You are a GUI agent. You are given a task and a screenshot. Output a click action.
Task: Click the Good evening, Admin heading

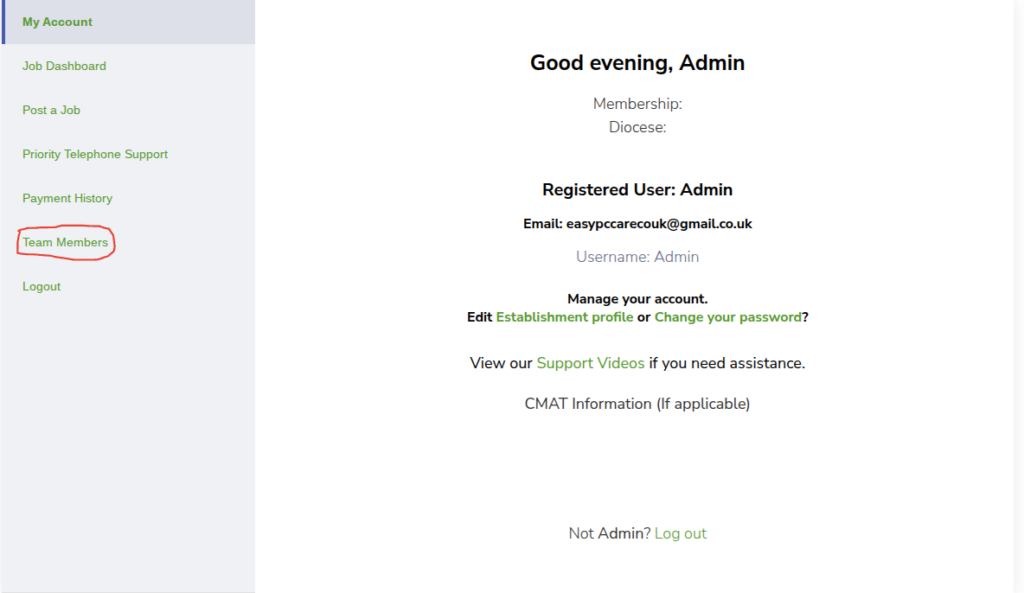[x=637, y=63]
